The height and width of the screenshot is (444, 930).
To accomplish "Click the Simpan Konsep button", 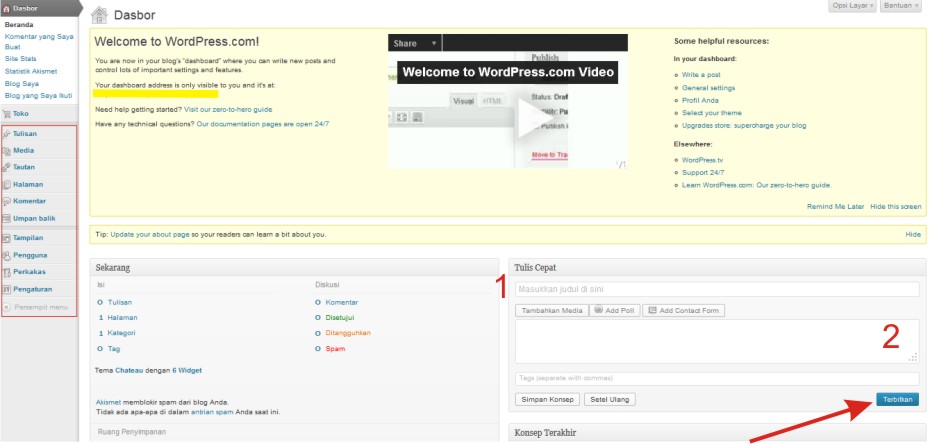I will 547,399.
